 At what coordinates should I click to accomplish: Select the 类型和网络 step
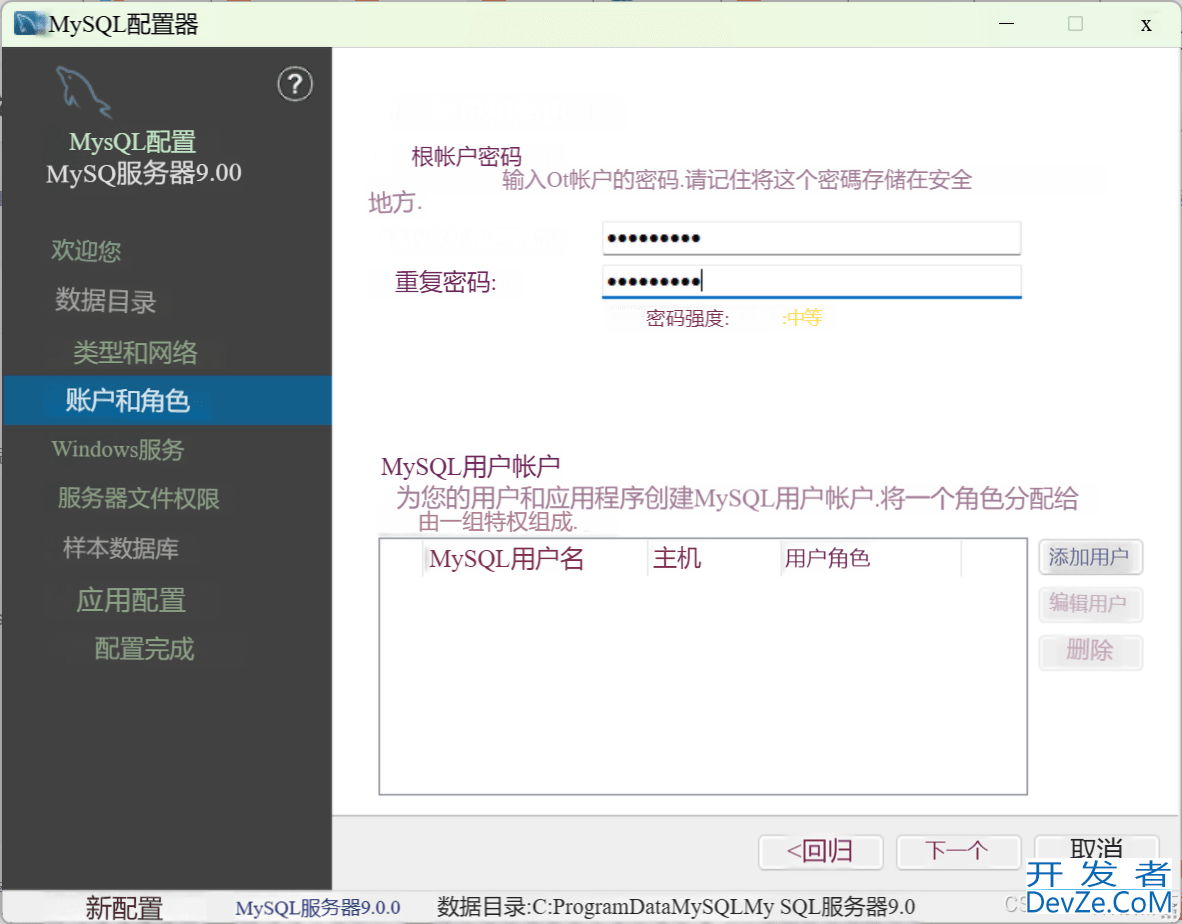pyautogui.click(x=136, y=352)
